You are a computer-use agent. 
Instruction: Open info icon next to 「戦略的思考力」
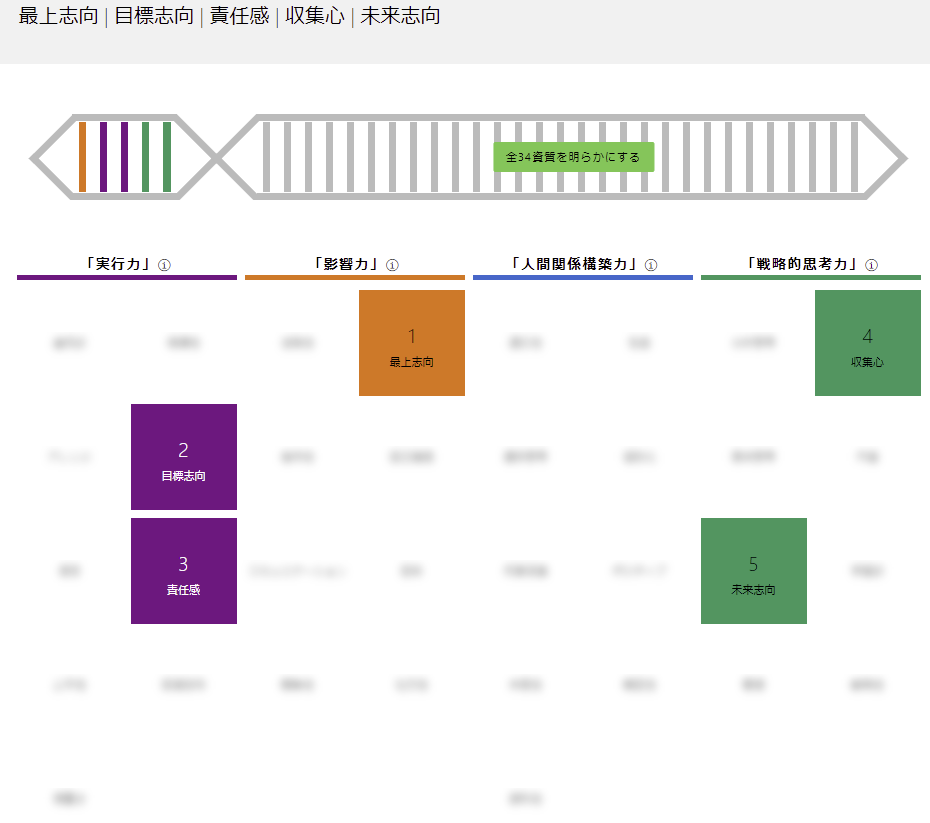point(871,265)
